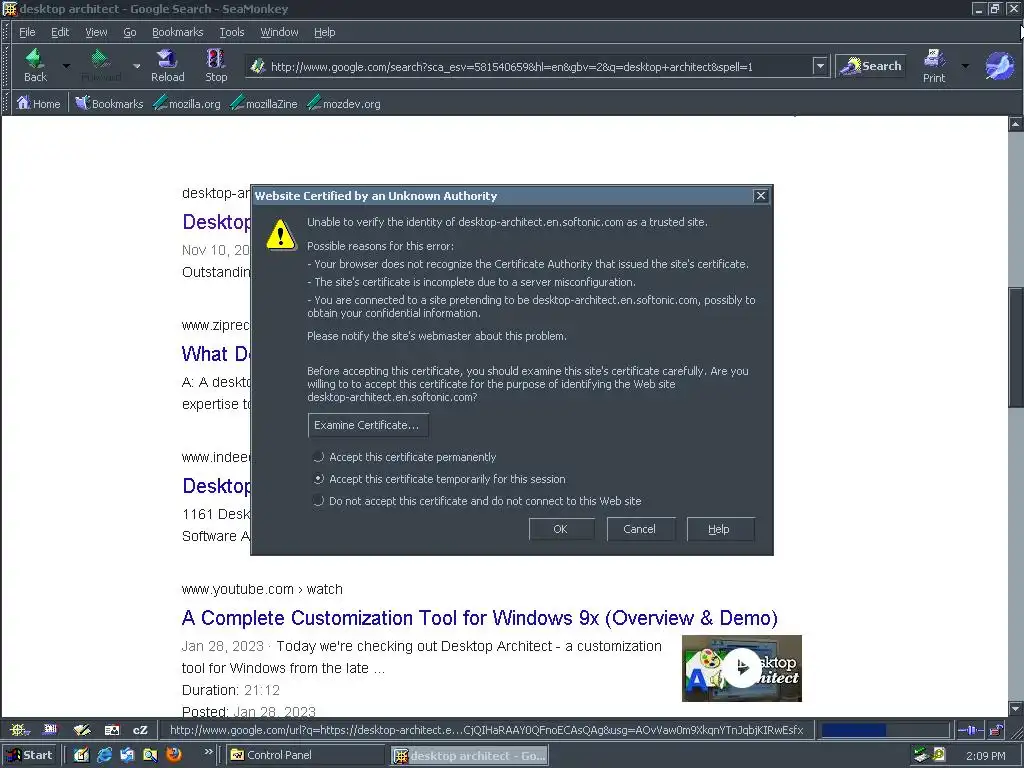Open the View menu
Image resolution: width=1024 pixels, height=768 pixels.
pos(96,32)
